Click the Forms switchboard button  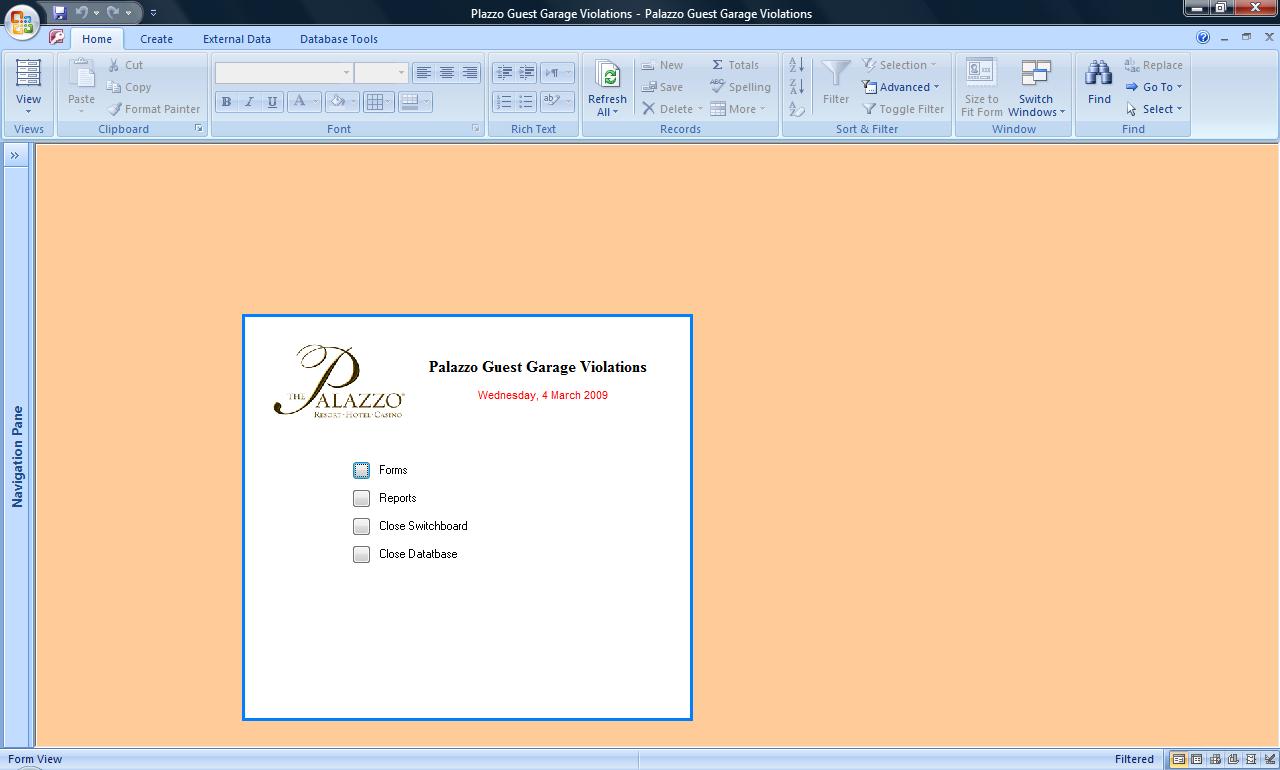361,470
